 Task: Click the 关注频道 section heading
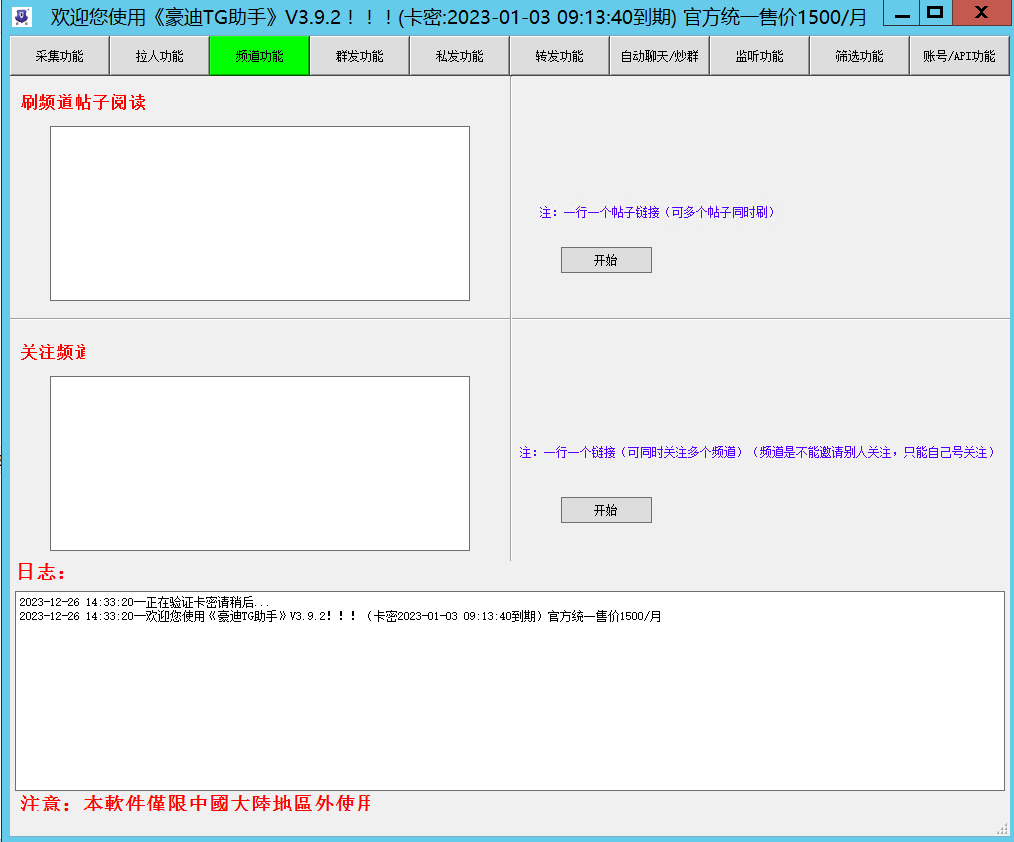[x=53, y=352]
